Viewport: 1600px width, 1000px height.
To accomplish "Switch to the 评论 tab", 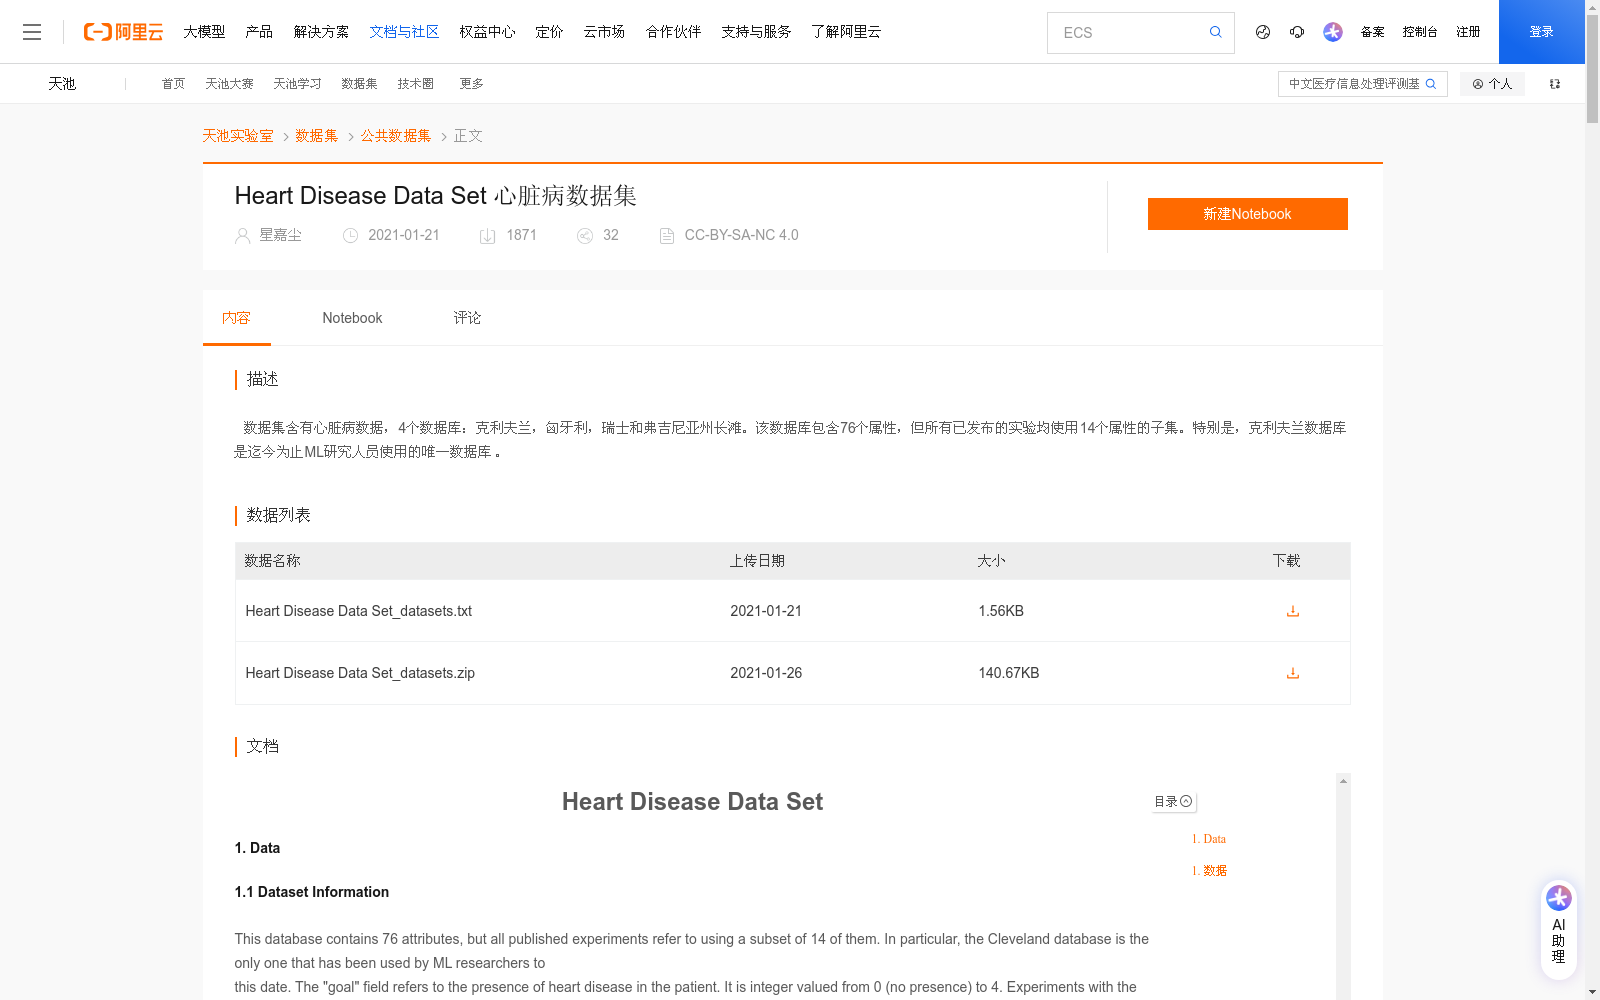I will tap(467, 318).
